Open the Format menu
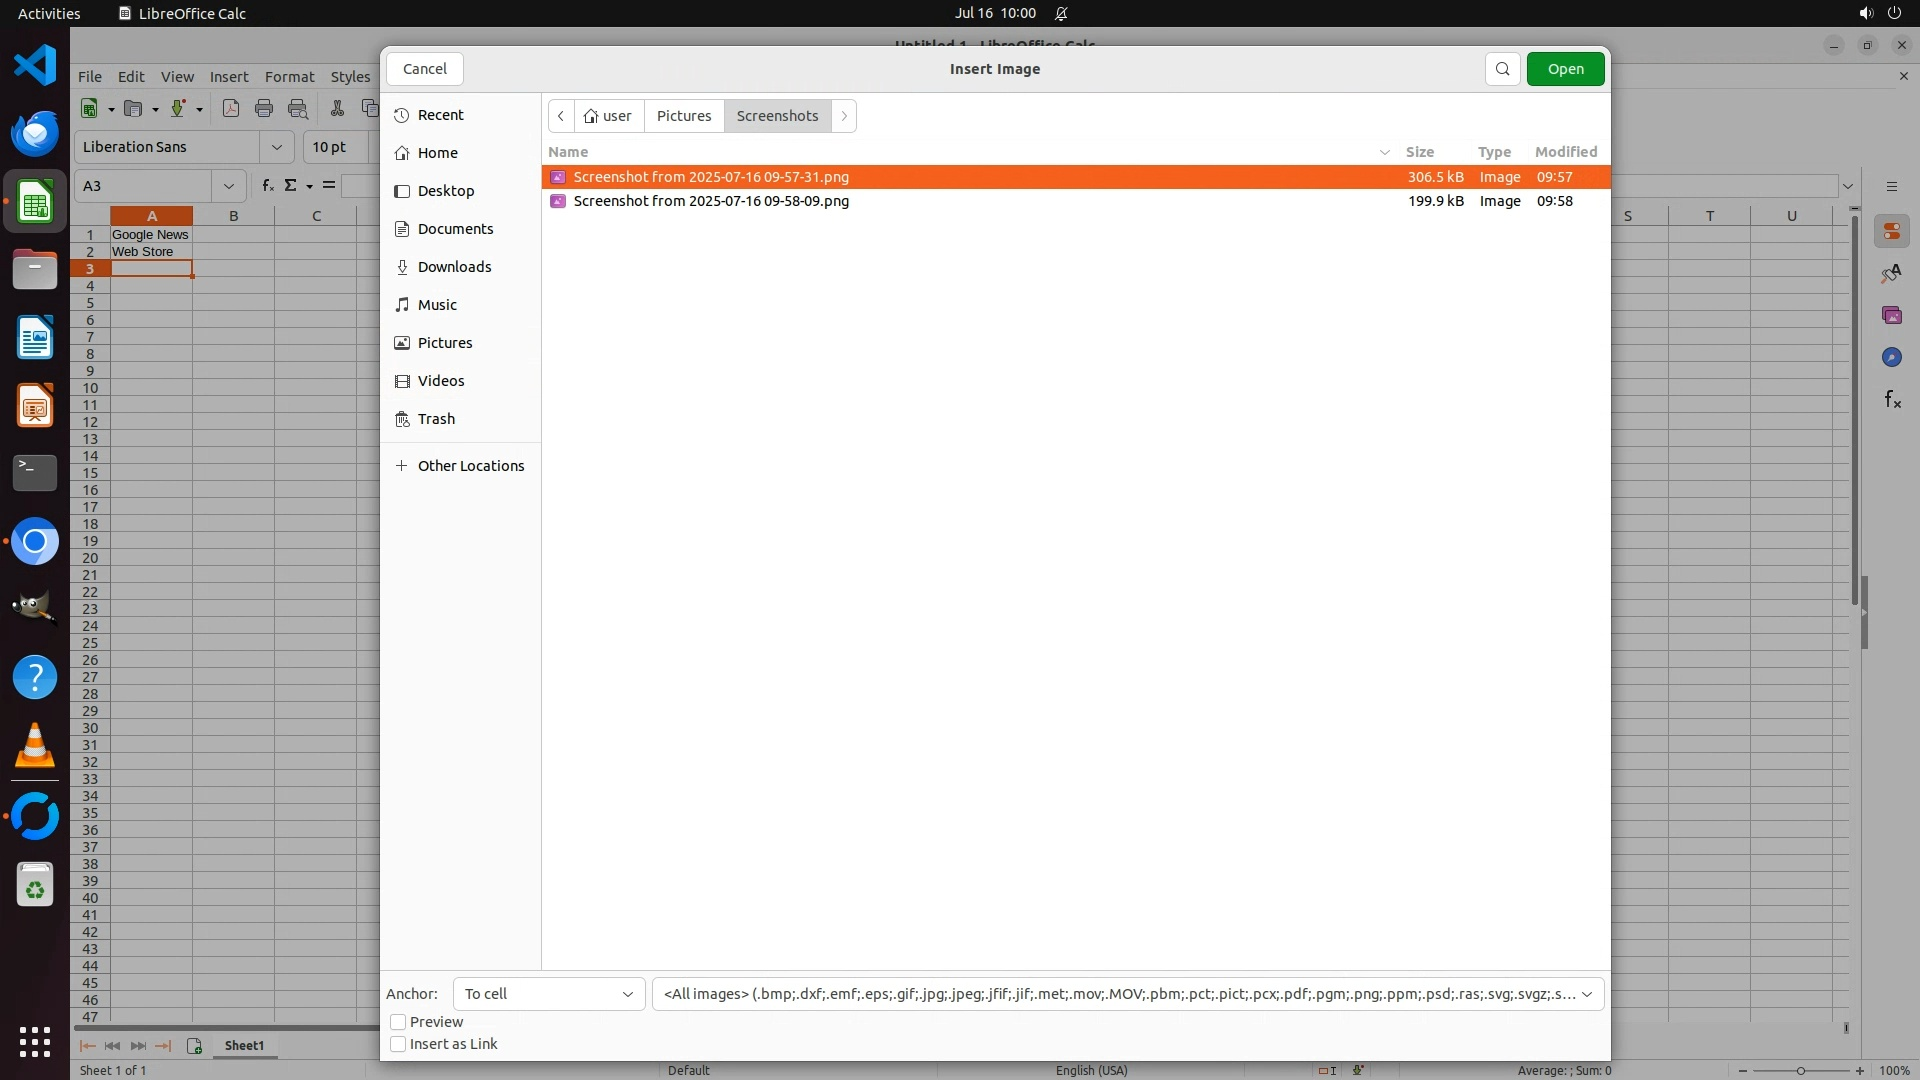This screenshot has width=1920, height=1080. click(289, 77)
